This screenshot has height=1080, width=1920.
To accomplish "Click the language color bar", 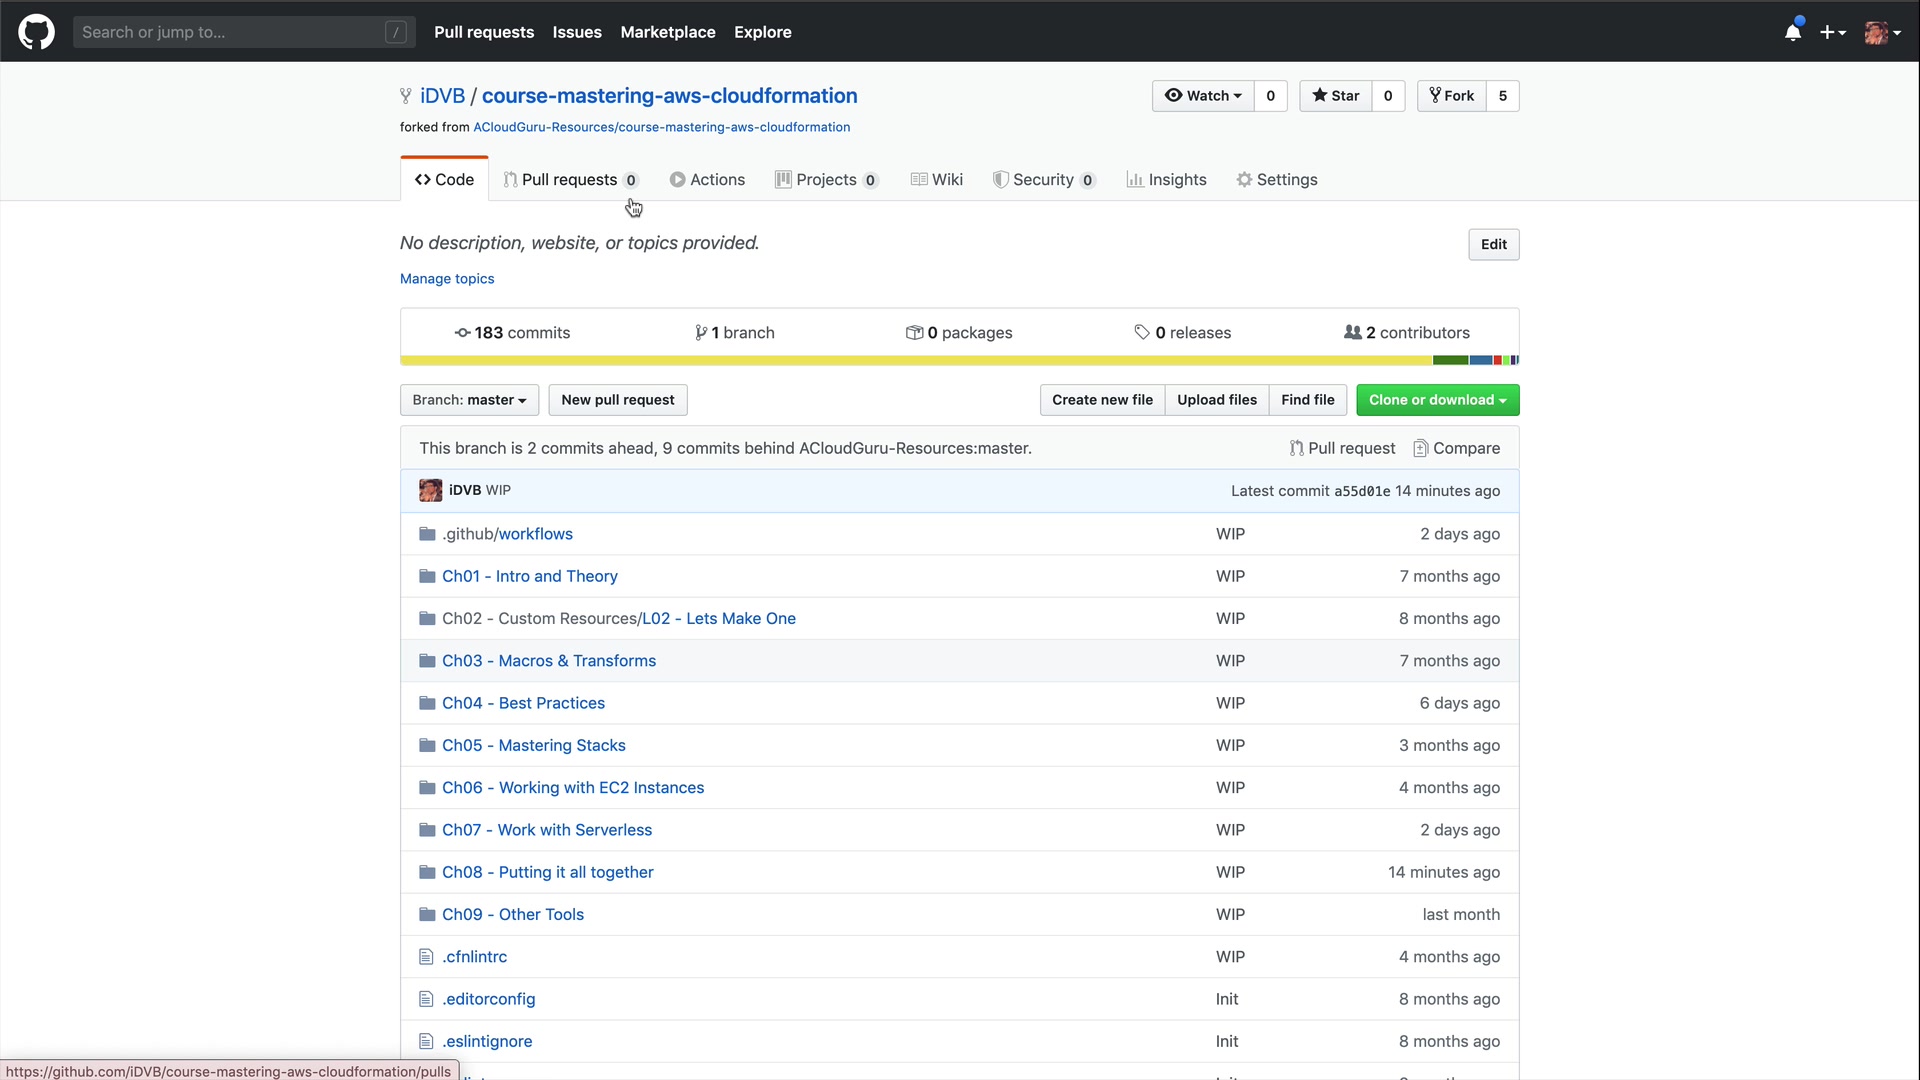I will 959,360.
